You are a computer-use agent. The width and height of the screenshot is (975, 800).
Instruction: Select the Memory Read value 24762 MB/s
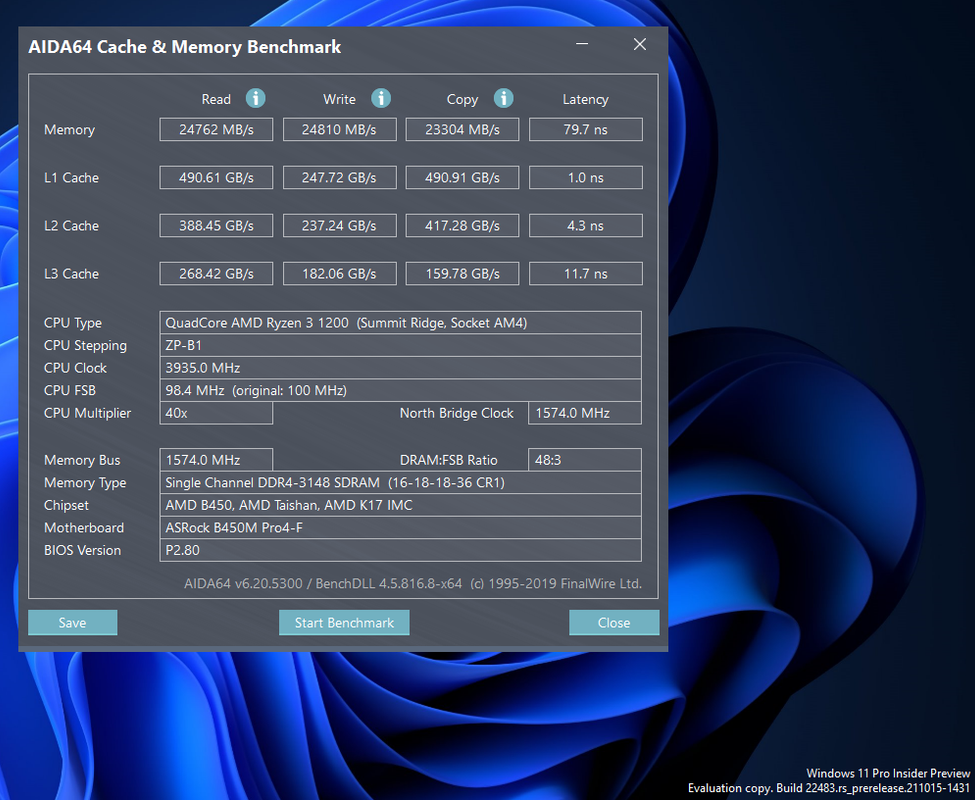[x=216, y=129]
